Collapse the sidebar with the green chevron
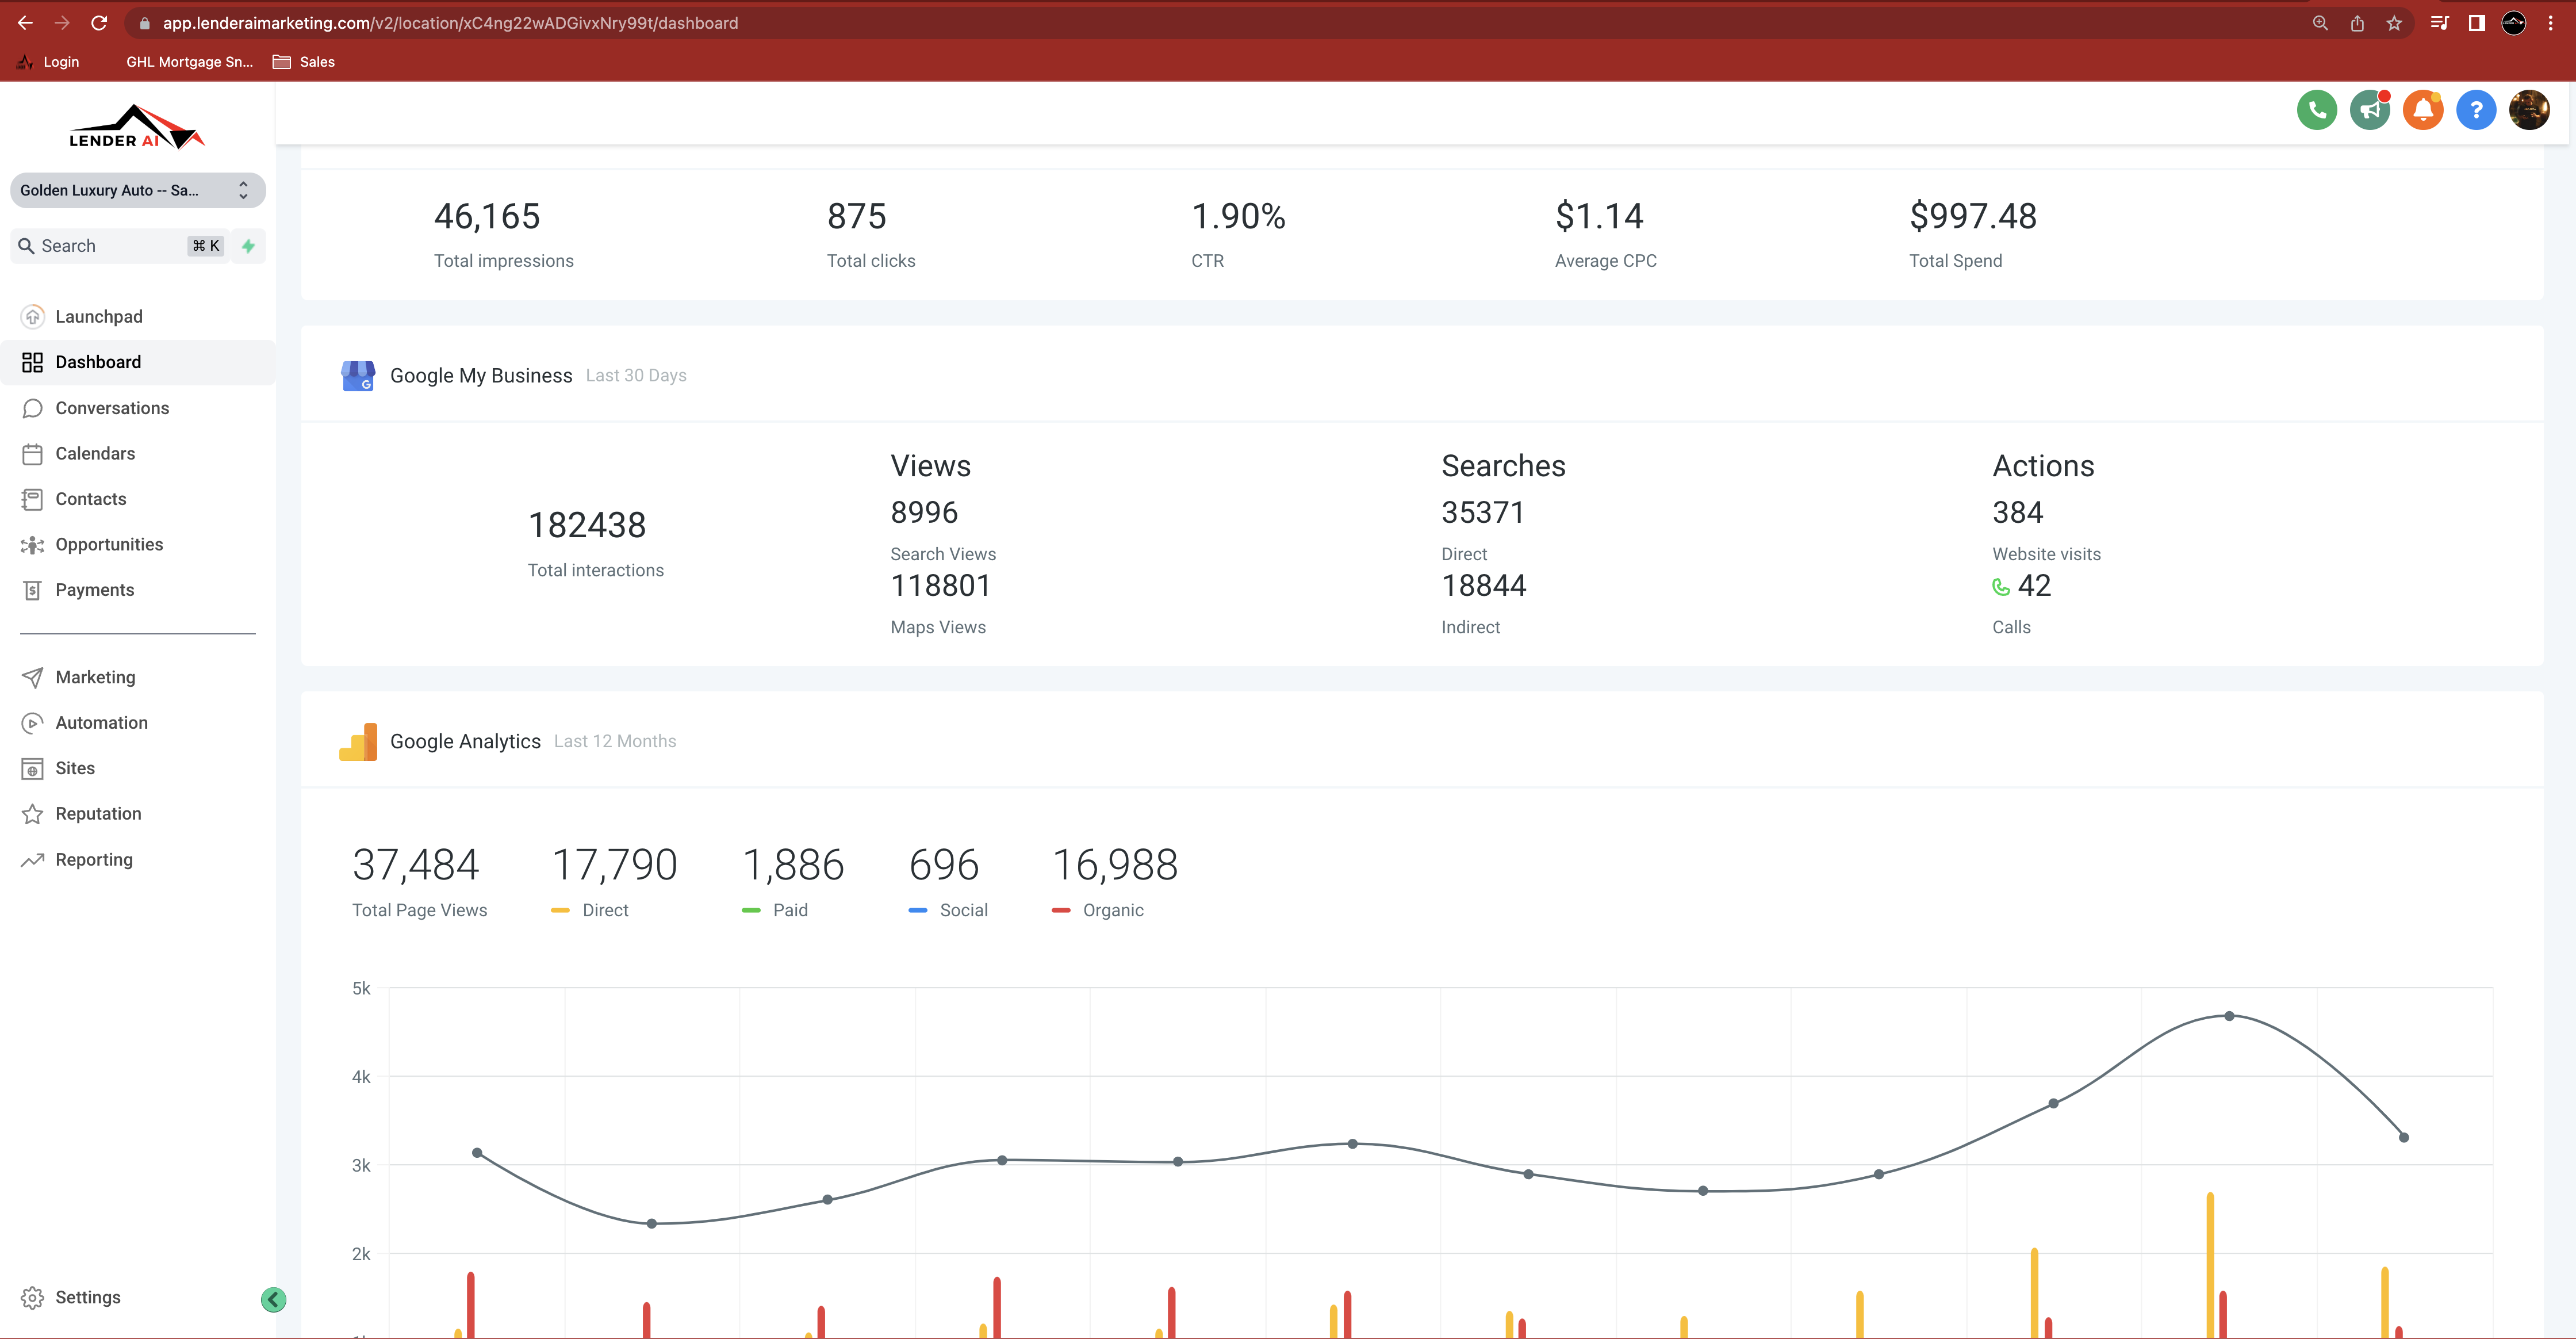The width and height of the screenshot is (2576, 1339). [x=273, y=1299]
